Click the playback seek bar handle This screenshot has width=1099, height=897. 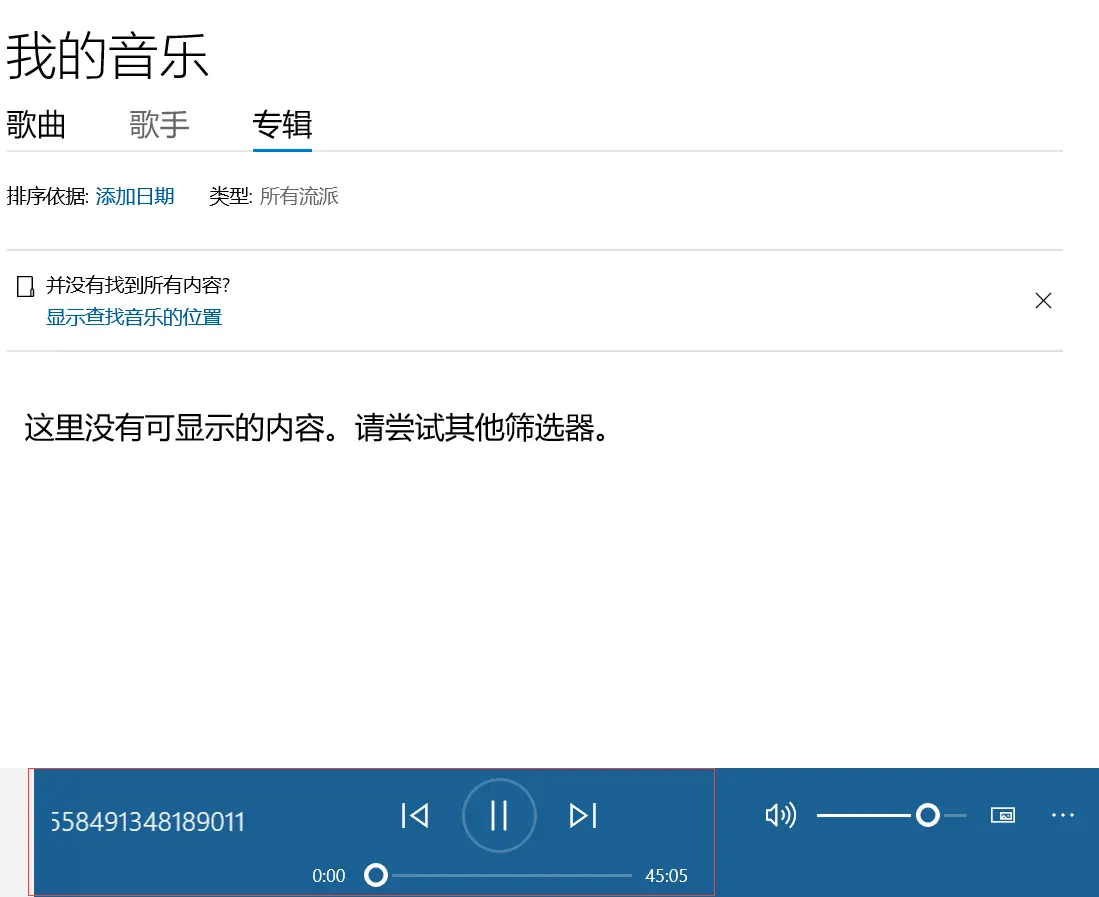pyautogui.click(x=376, y=875)
